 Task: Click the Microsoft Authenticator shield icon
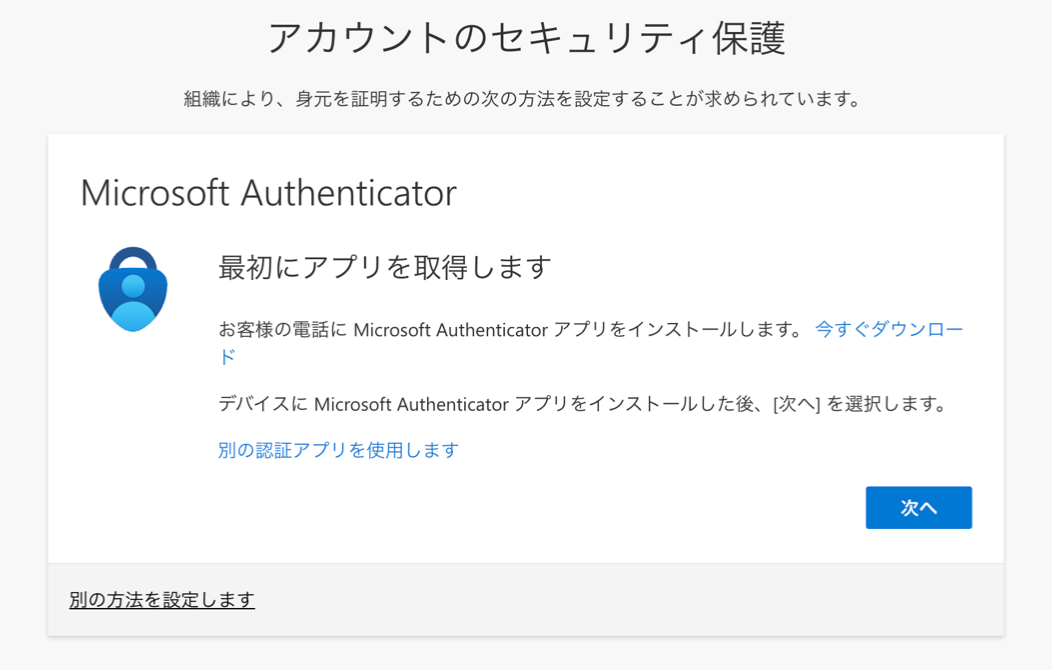tap(133, 289)
